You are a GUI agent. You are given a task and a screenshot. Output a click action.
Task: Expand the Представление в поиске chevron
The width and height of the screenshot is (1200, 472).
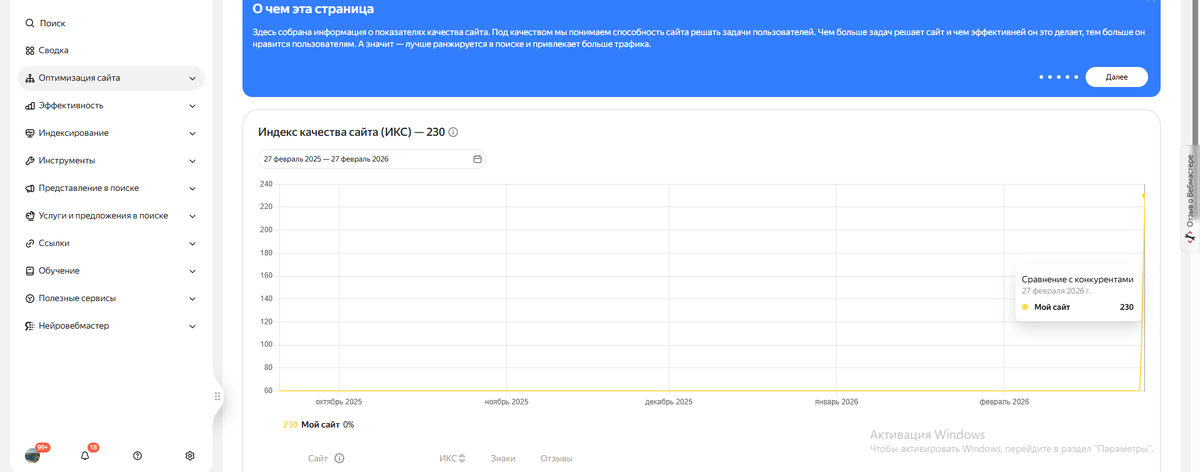coord(192,188)
